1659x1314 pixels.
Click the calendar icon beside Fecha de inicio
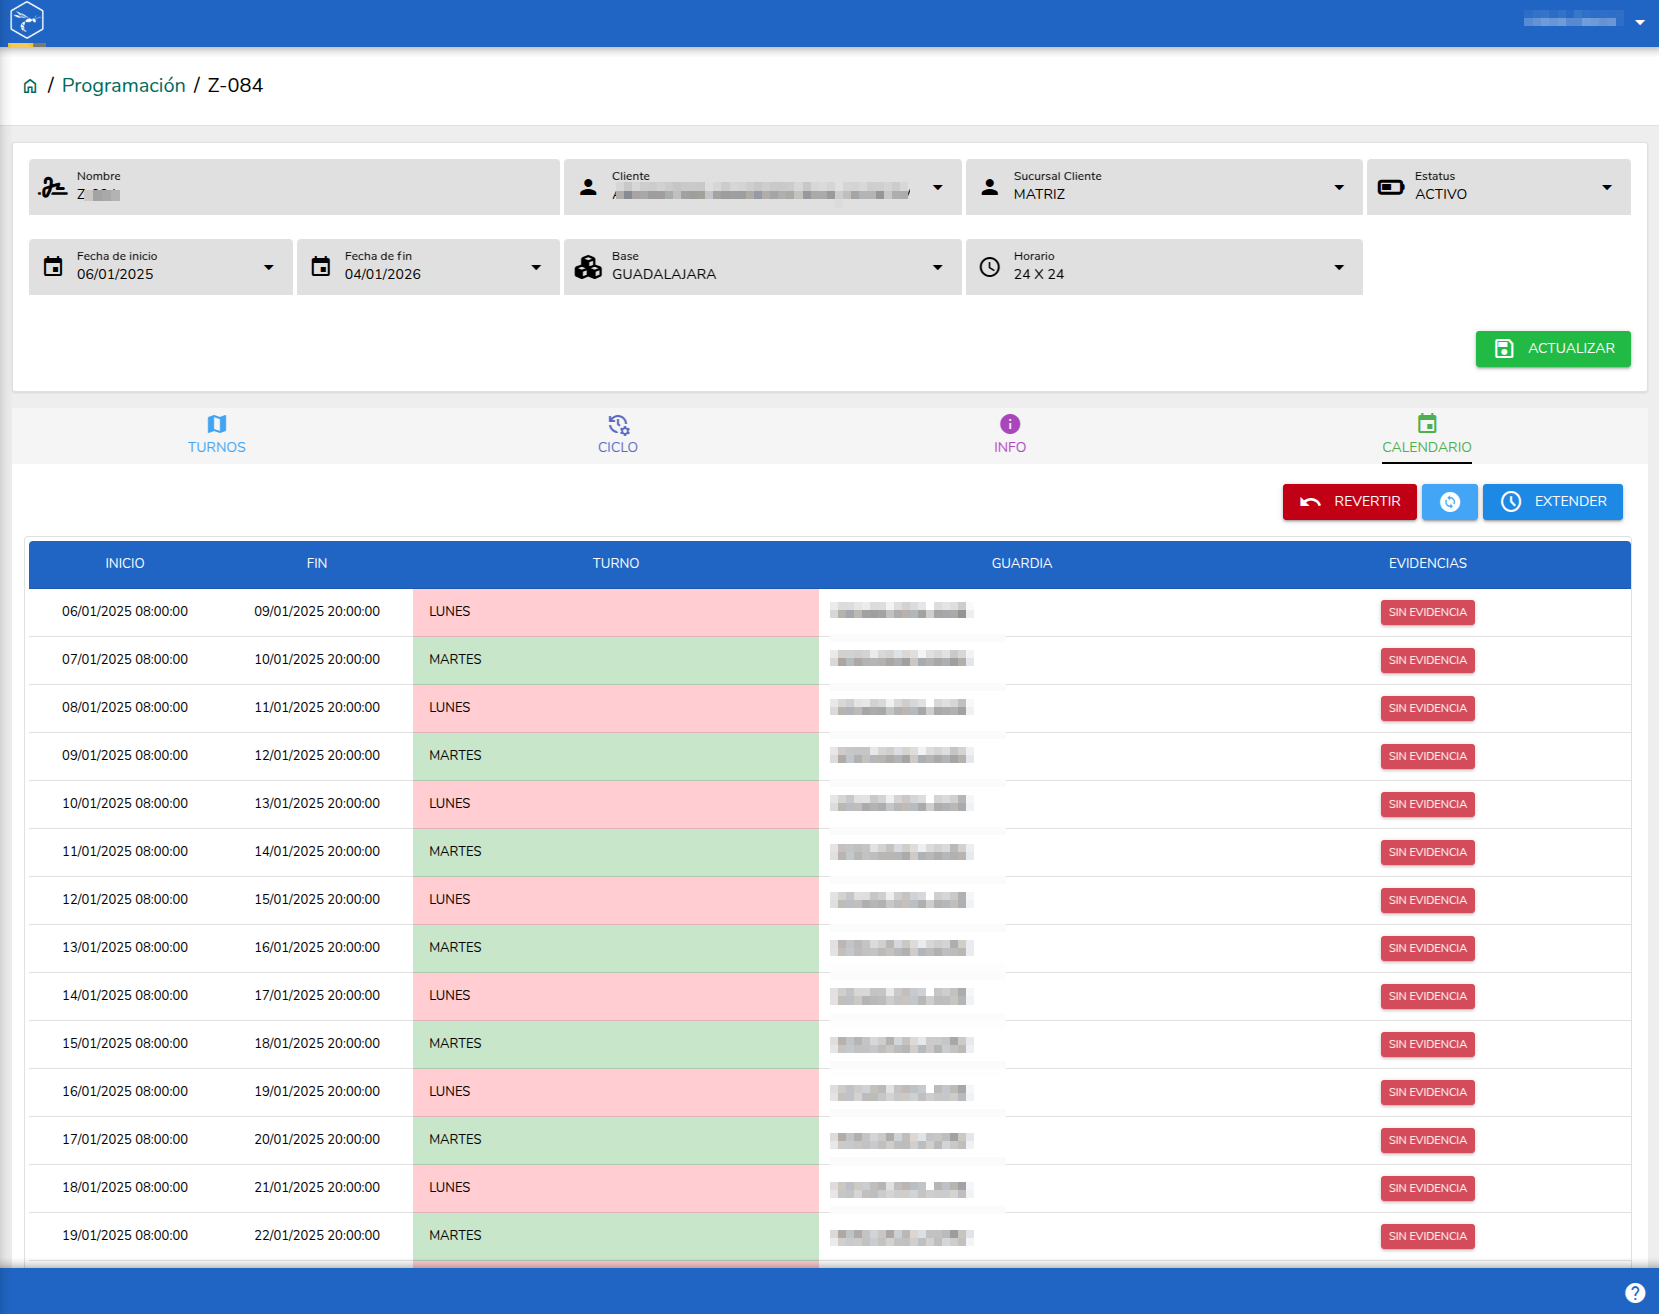click(x=53, y=267)
